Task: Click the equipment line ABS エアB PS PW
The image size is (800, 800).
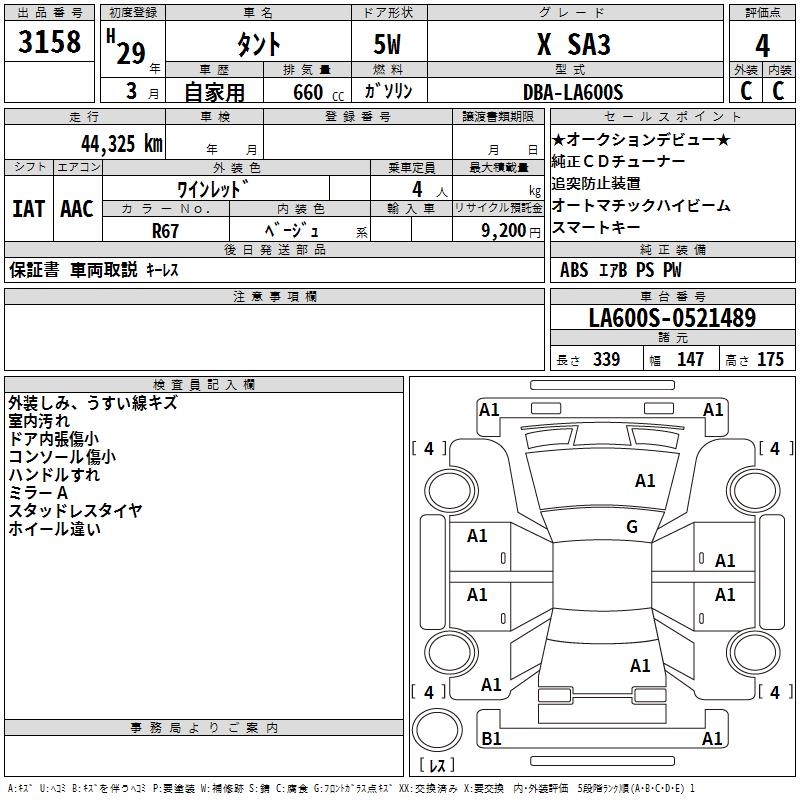Action: pyautogui.click(x=620, y=270)
